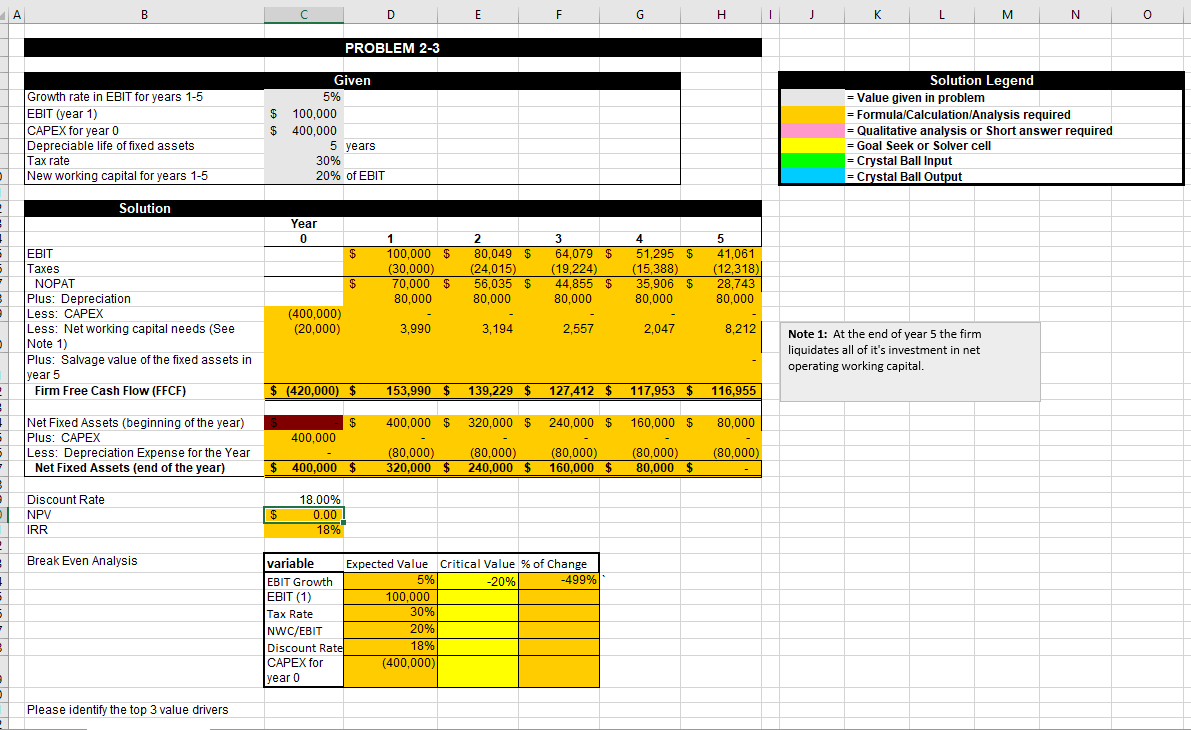Select the IRR value cell 18%

[304, 530]
